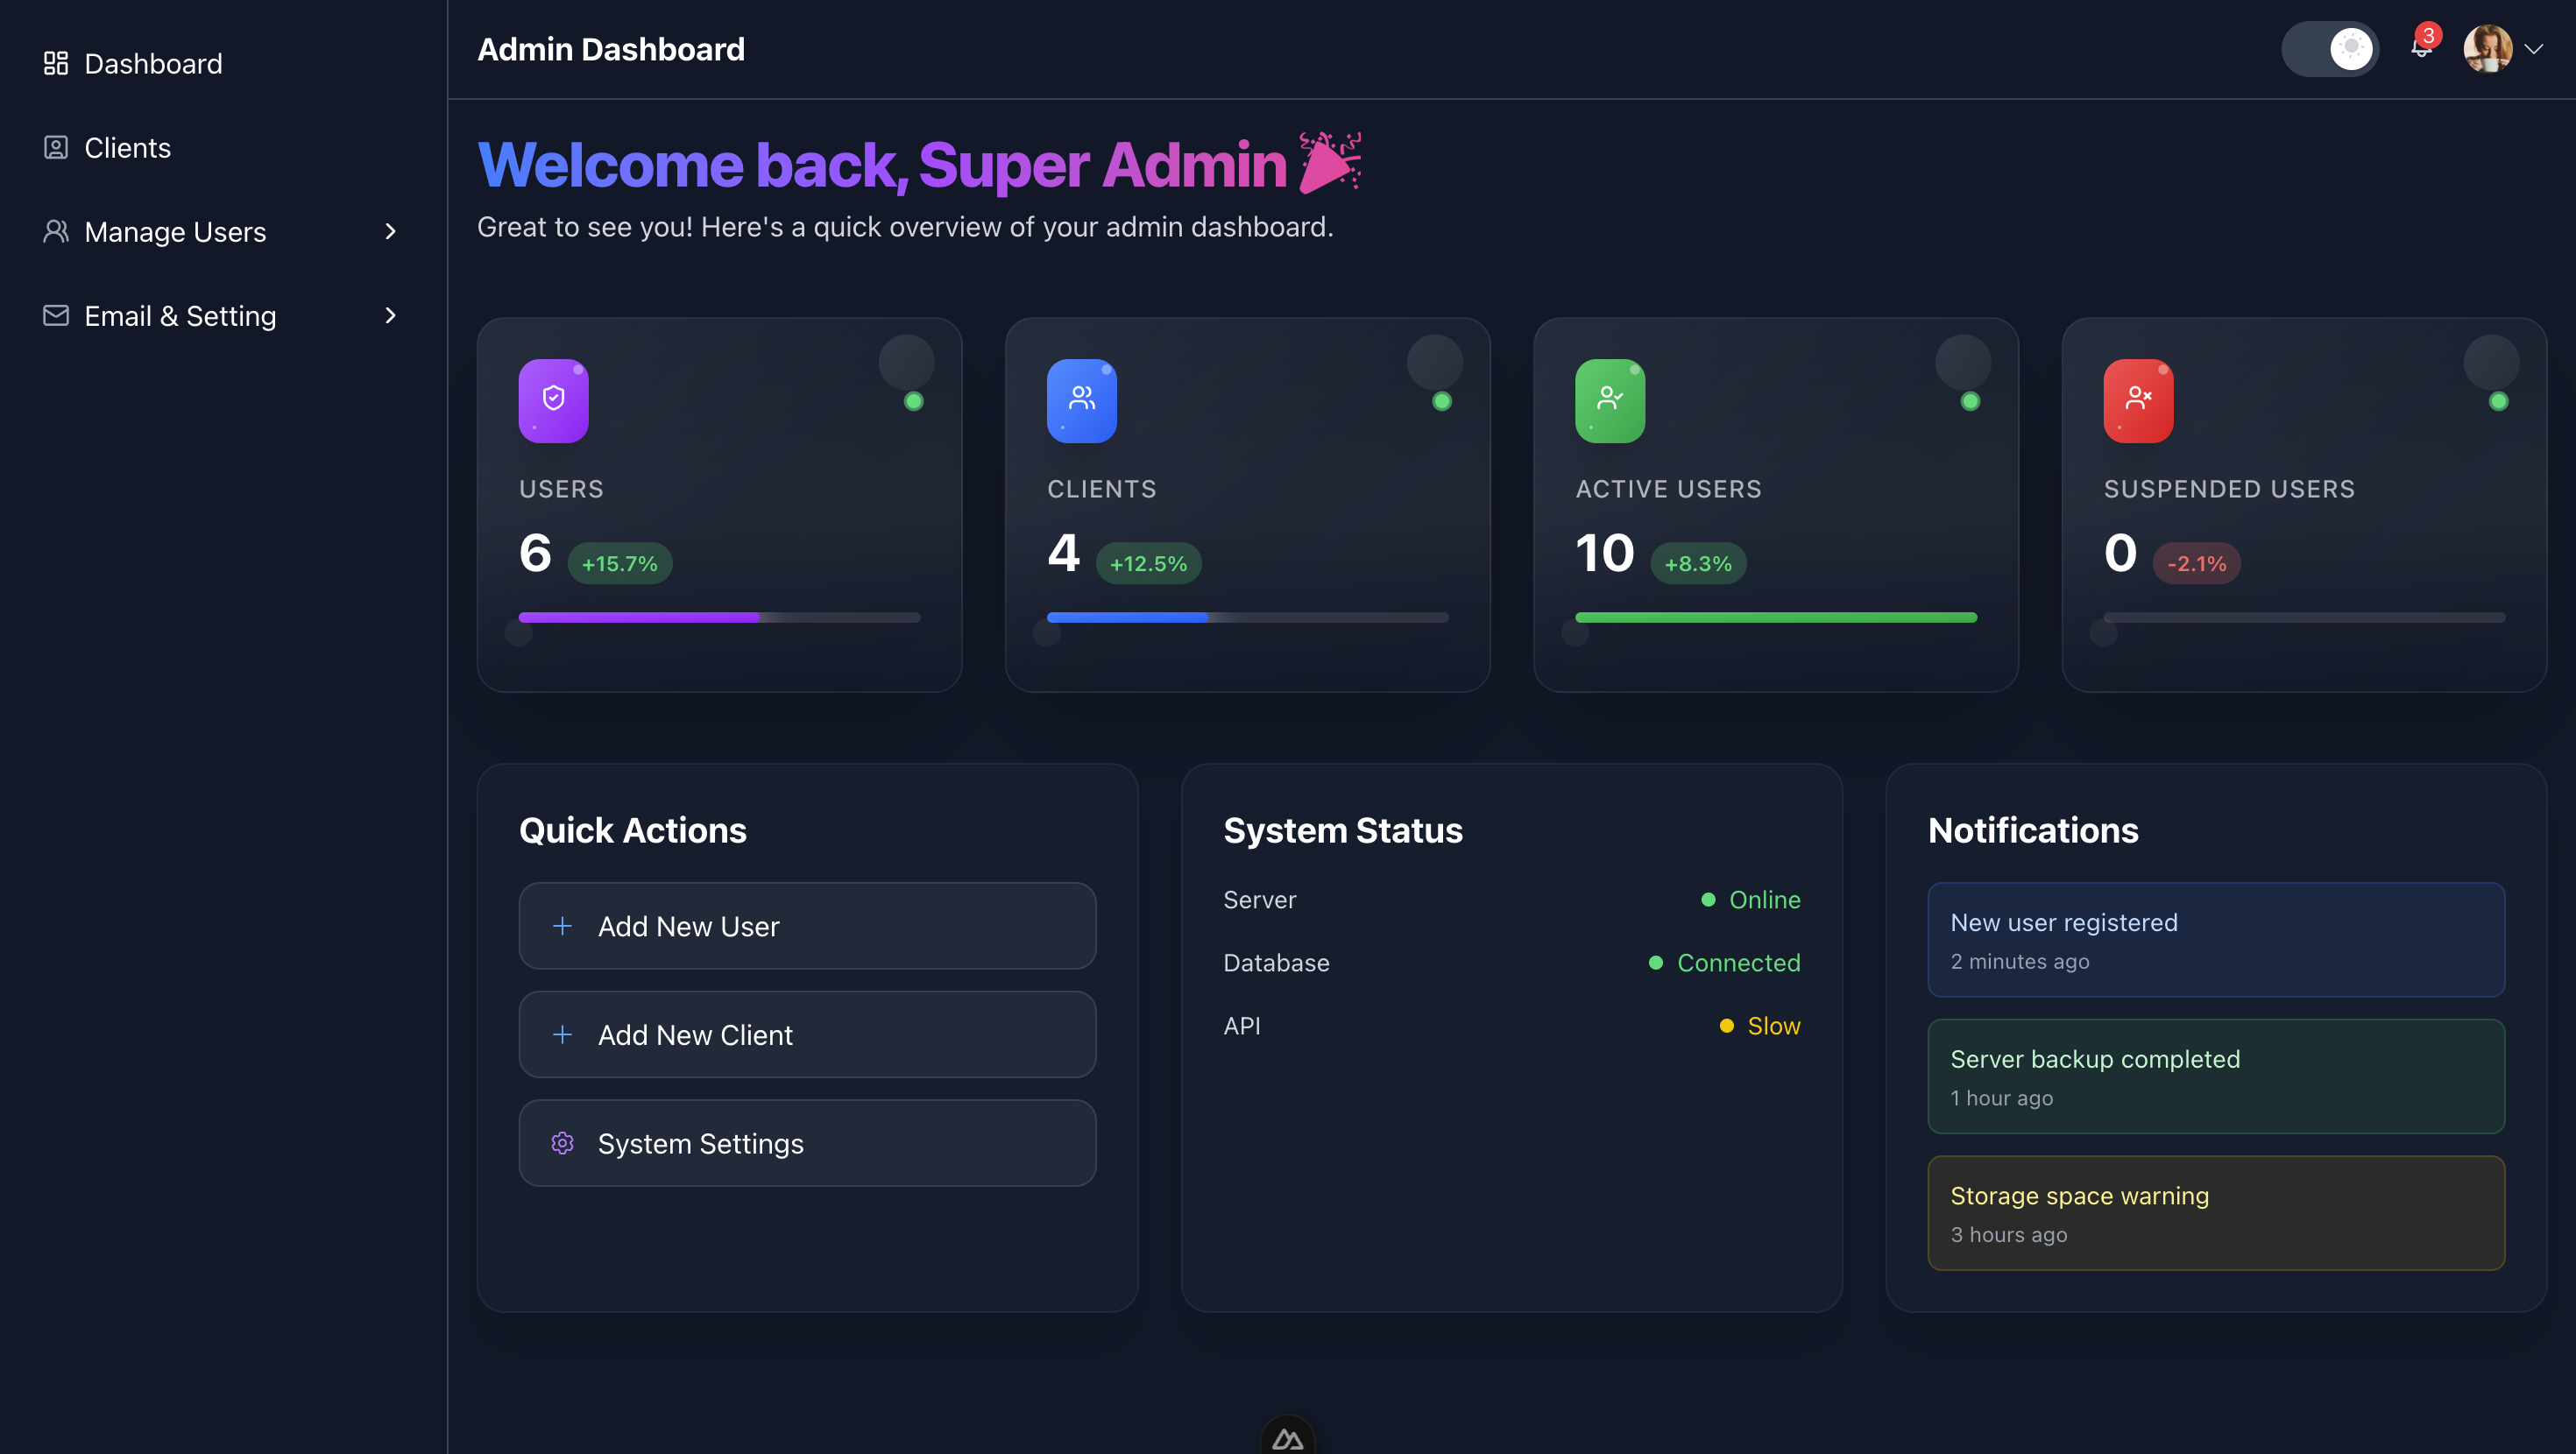
Task: Click the blue people icon on Clients card
Action: (x=1081, y=400)
